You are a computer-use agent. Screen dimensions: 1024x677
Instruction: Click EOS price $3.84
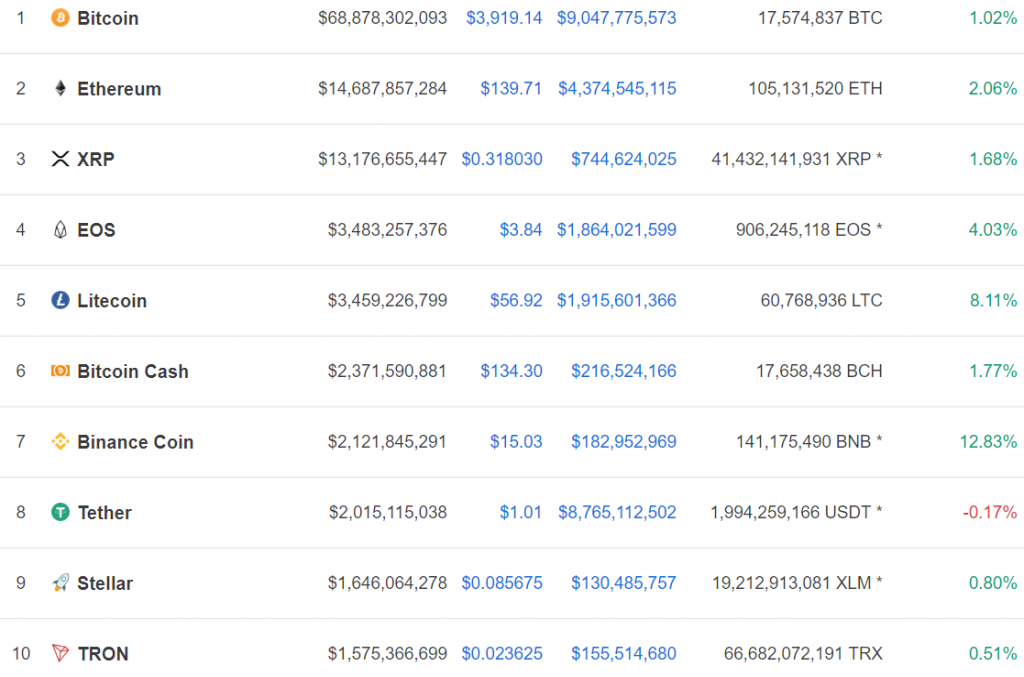click(520, 230)
